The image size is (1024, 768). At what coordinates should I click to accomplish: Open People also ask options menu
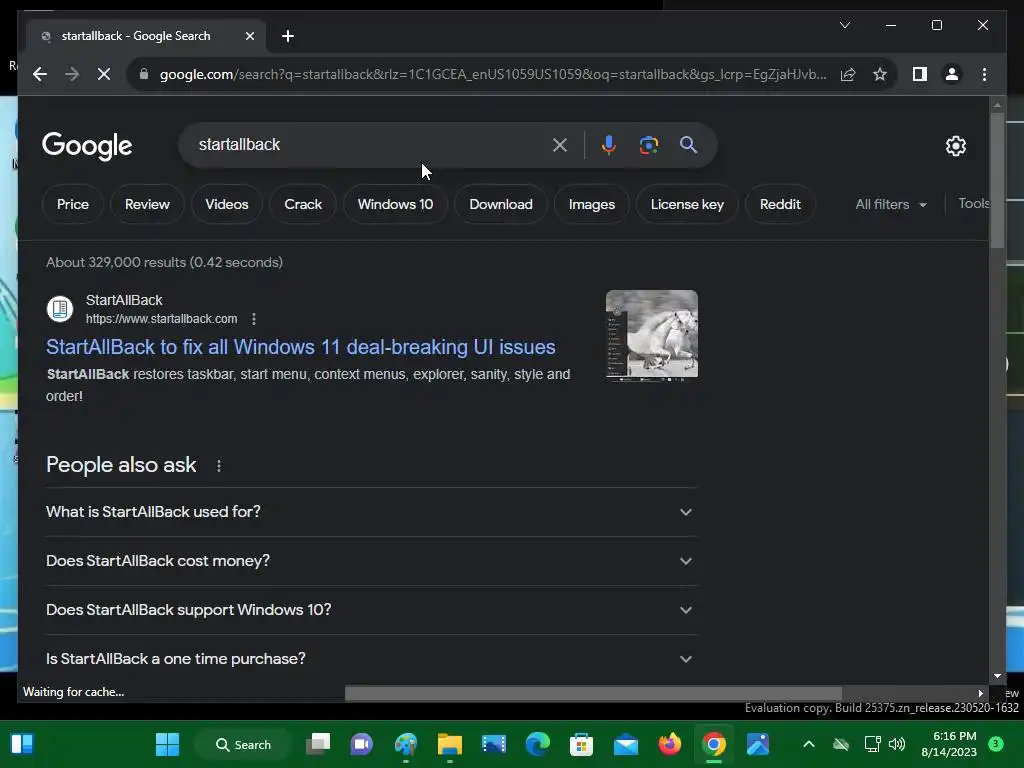coord(219,466)
